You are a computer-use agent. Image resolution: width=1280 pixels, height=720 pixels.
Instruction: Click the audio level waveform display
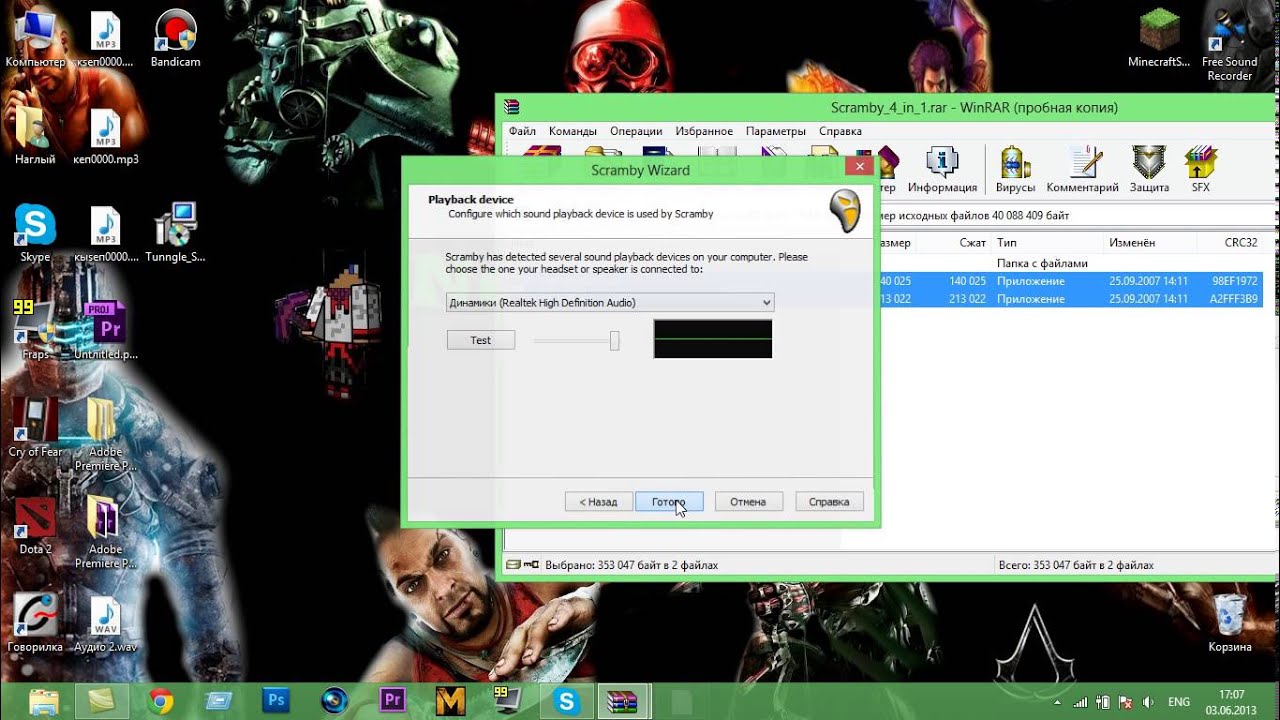click(713, 339)
